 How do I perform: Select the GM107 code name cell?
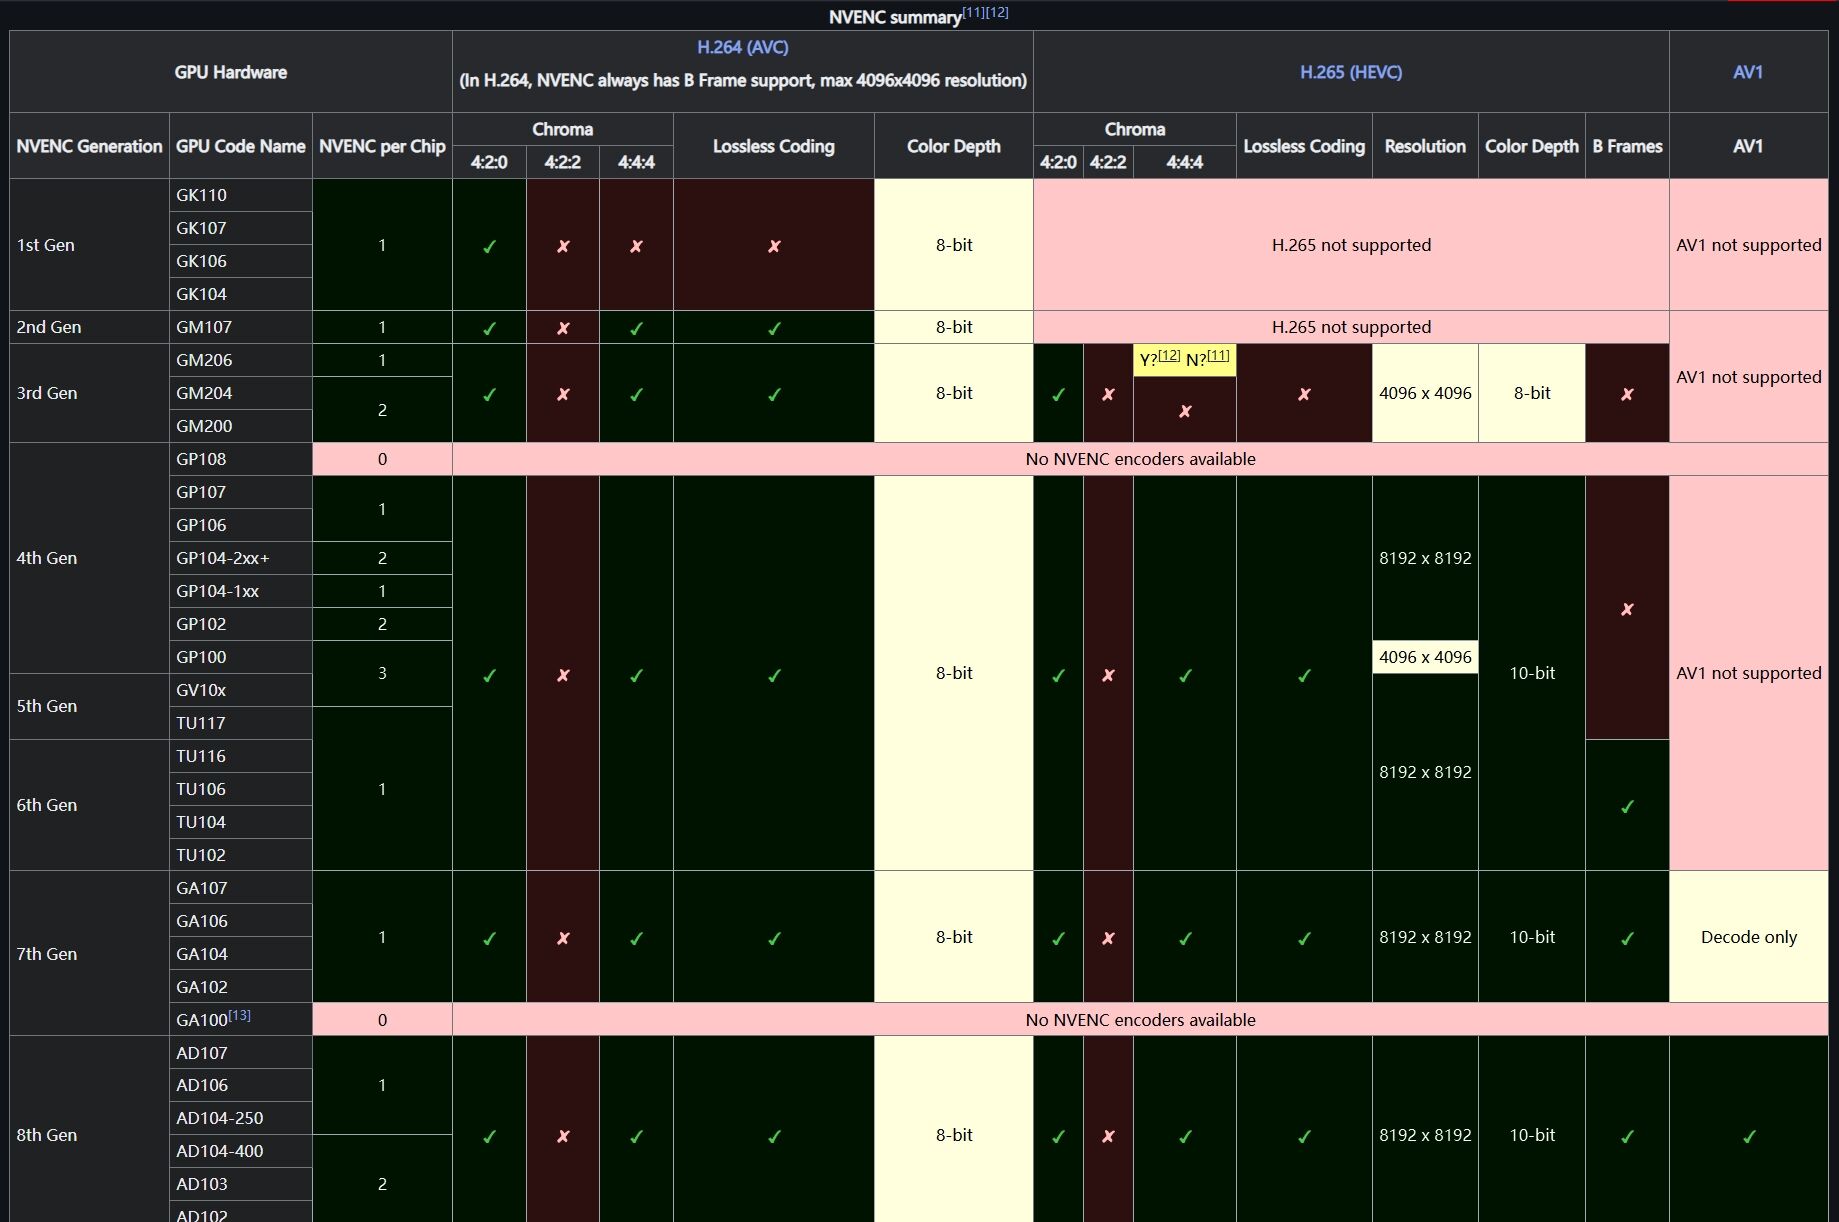click(240, 327)
